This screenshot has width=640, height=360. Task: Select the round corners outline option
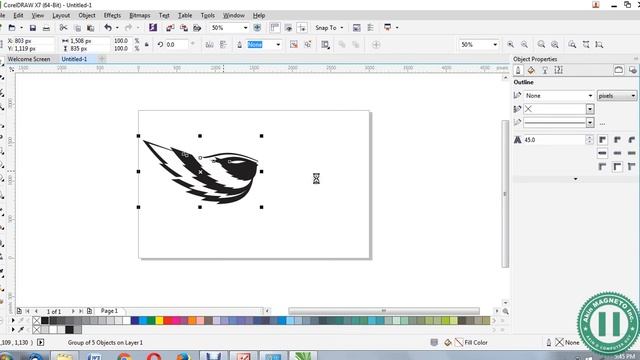pos(617,140)
